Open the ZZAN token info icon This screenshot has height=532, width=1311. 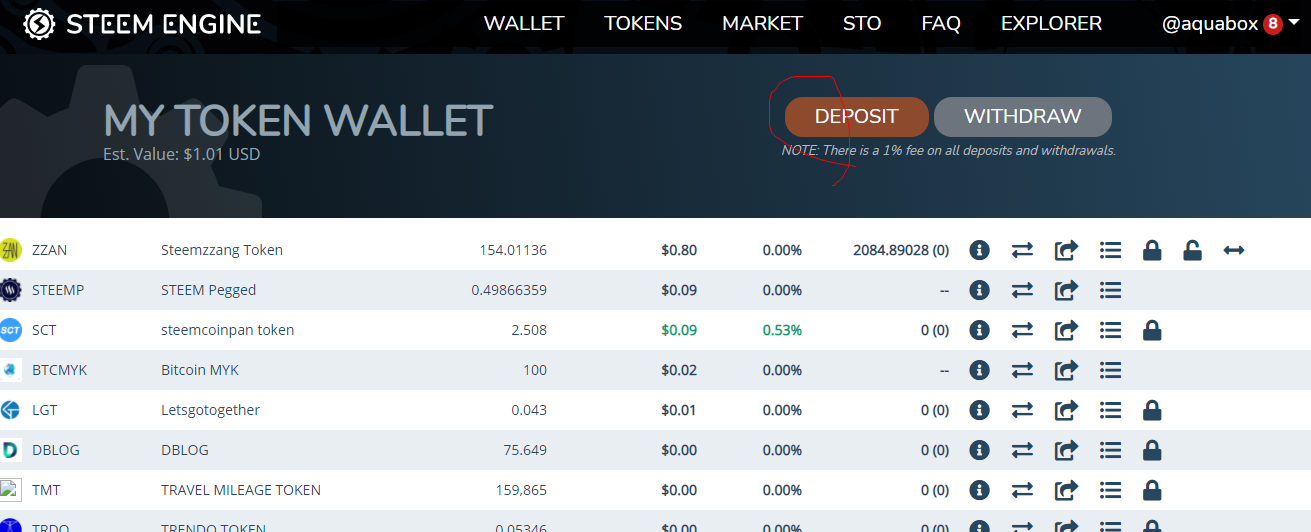point(979,250)
